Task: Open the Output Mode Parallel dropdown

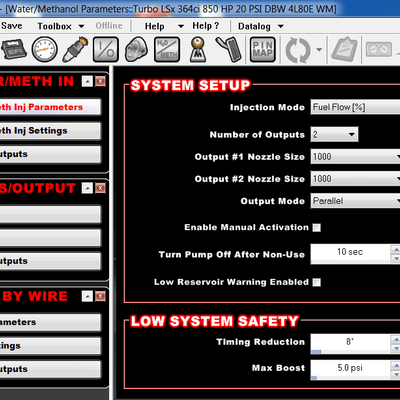Action: [x=355, y=201]
